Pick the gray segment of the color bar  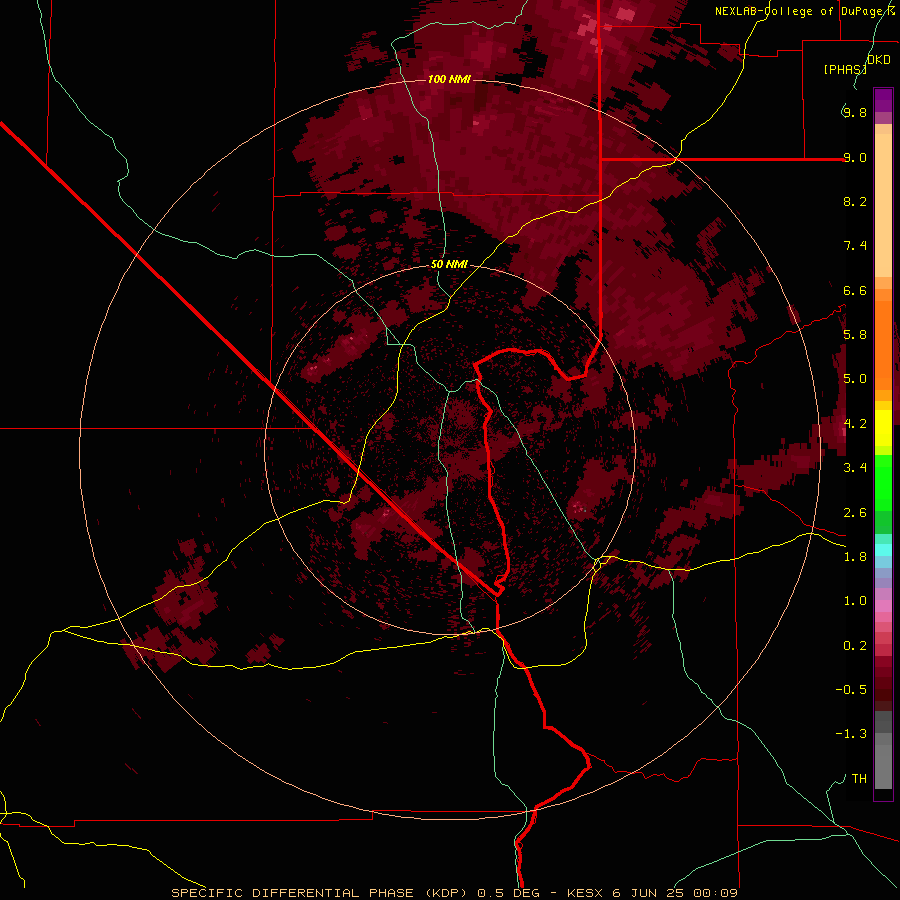[883, 749]
